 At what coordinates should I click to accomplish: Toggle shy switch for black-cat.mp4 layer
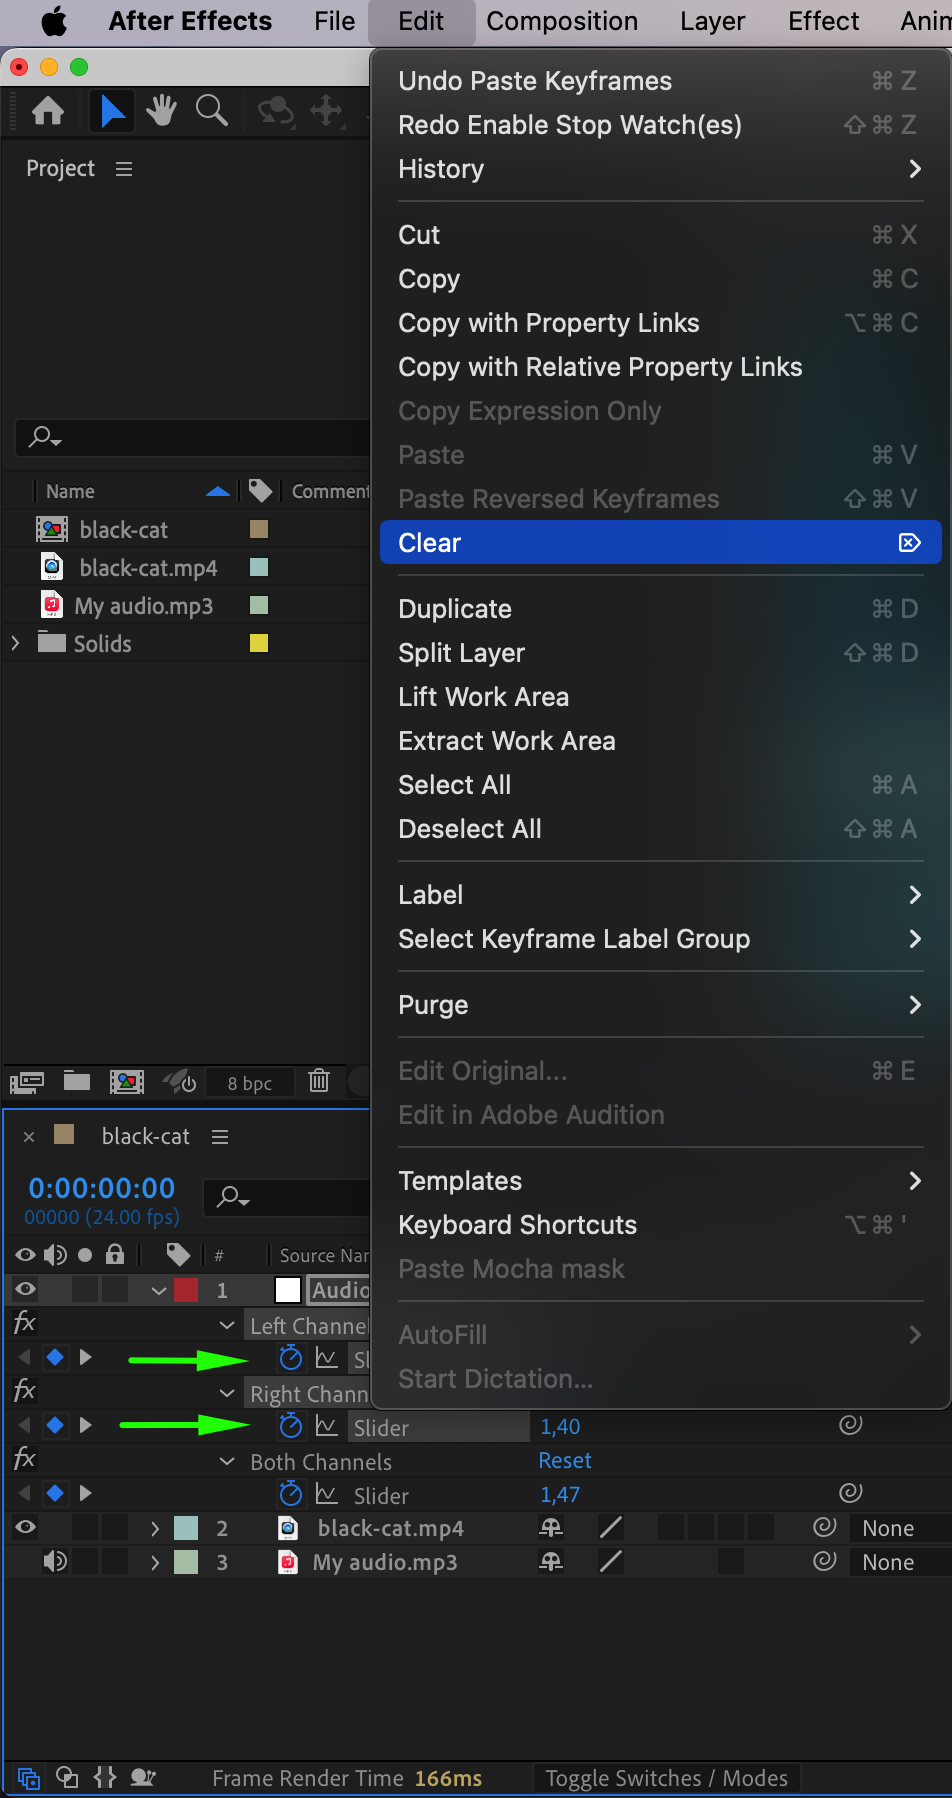click(x=551, y=1527)
